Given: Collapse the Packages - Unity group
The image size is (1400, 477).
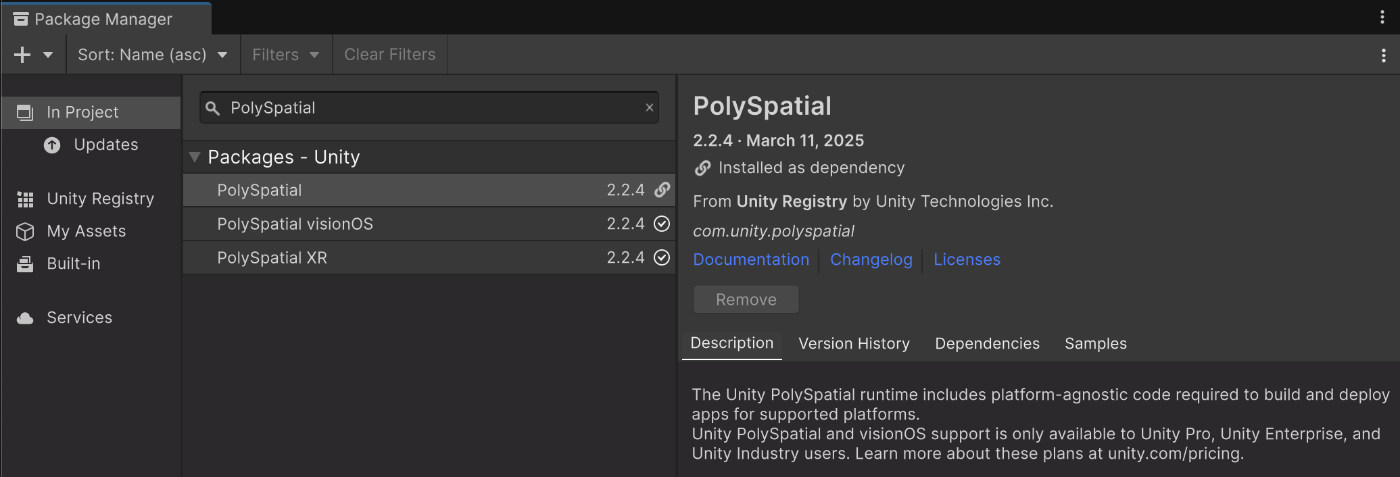Looking at the screenshot, I should coord(194,157).
